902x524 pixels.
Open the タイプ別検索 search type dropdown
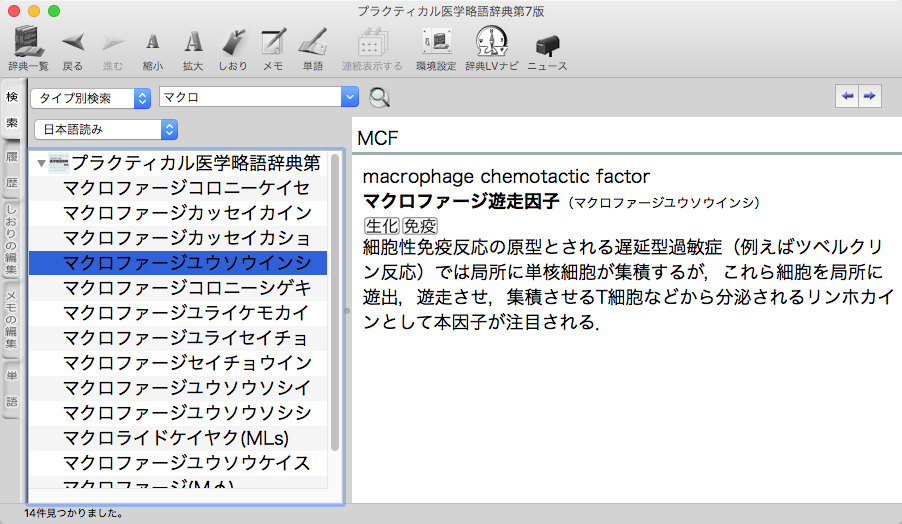click(x=91, y=97)
